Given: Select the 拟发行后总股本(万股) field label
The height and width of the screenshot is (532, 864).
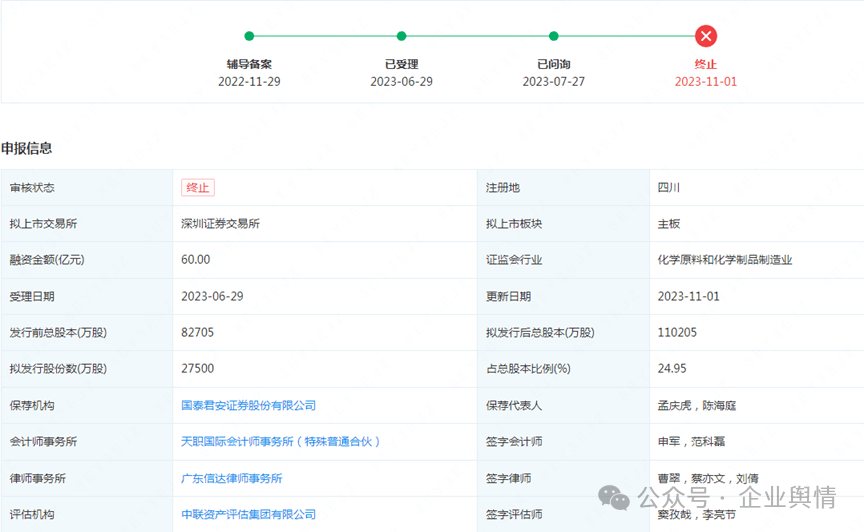Looking at the screenshot, I should tap(540, 332).
